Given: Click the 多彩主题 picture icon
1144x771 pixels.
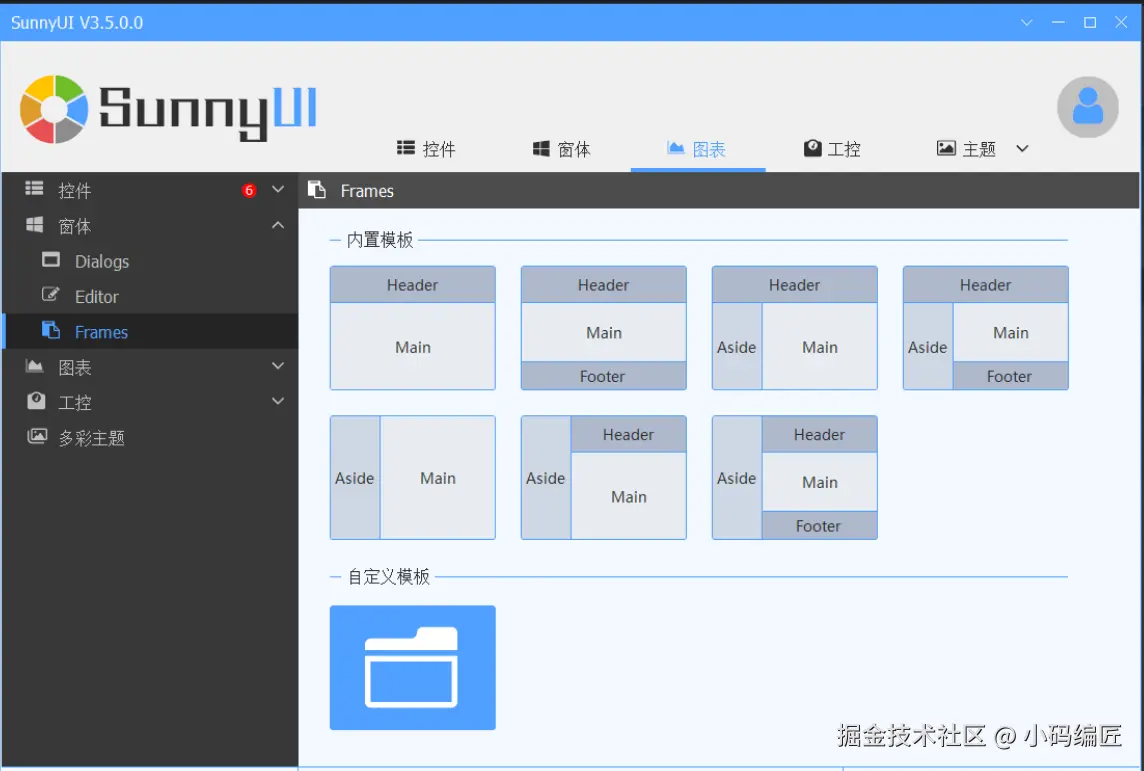Looking at the screenshot, I should (x=36, y=436).
